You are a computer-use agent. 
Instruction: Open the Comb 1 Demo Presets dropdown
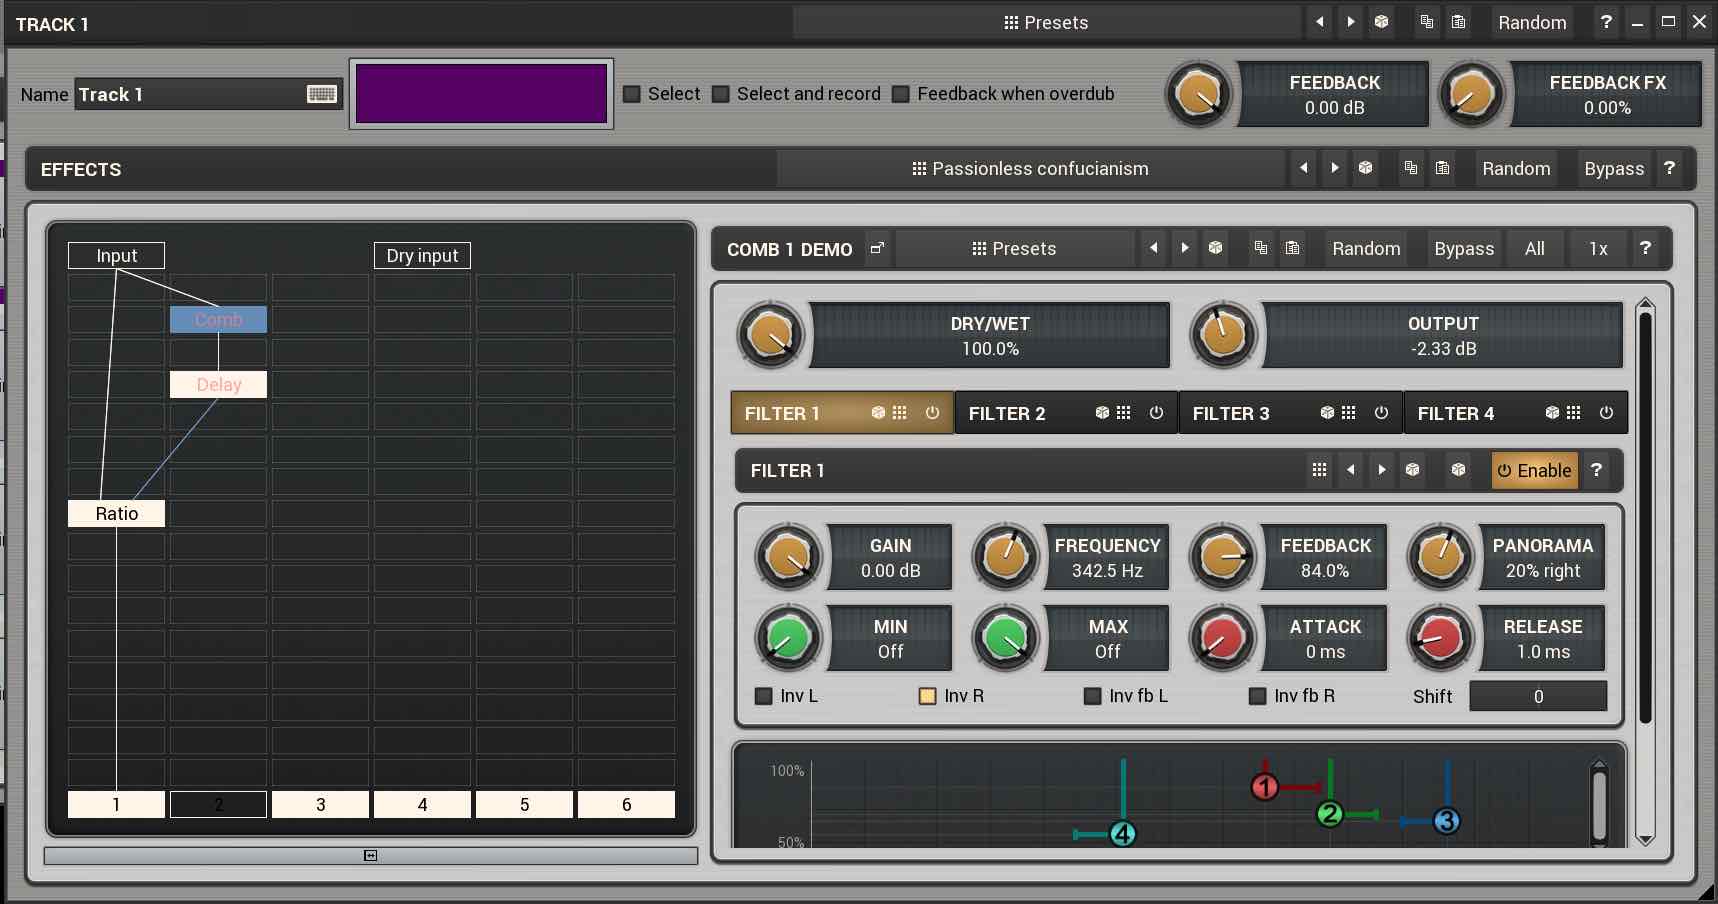click(1014, 249)
